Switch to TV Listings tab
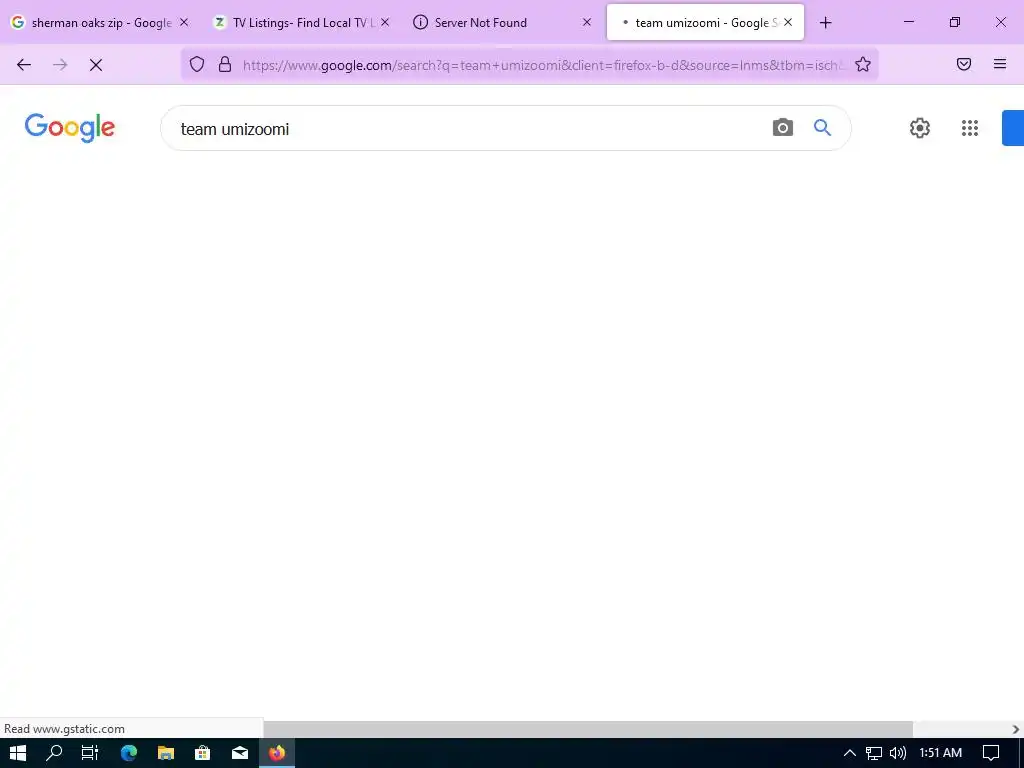1024x768 pixels. pos(301,23)
